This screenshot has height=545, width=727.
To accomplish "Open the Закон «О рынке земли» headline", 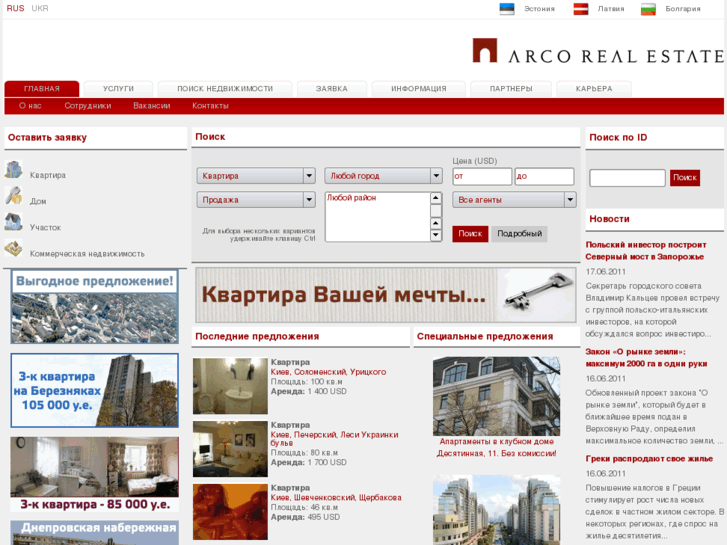I will click(x=646, y=358).
